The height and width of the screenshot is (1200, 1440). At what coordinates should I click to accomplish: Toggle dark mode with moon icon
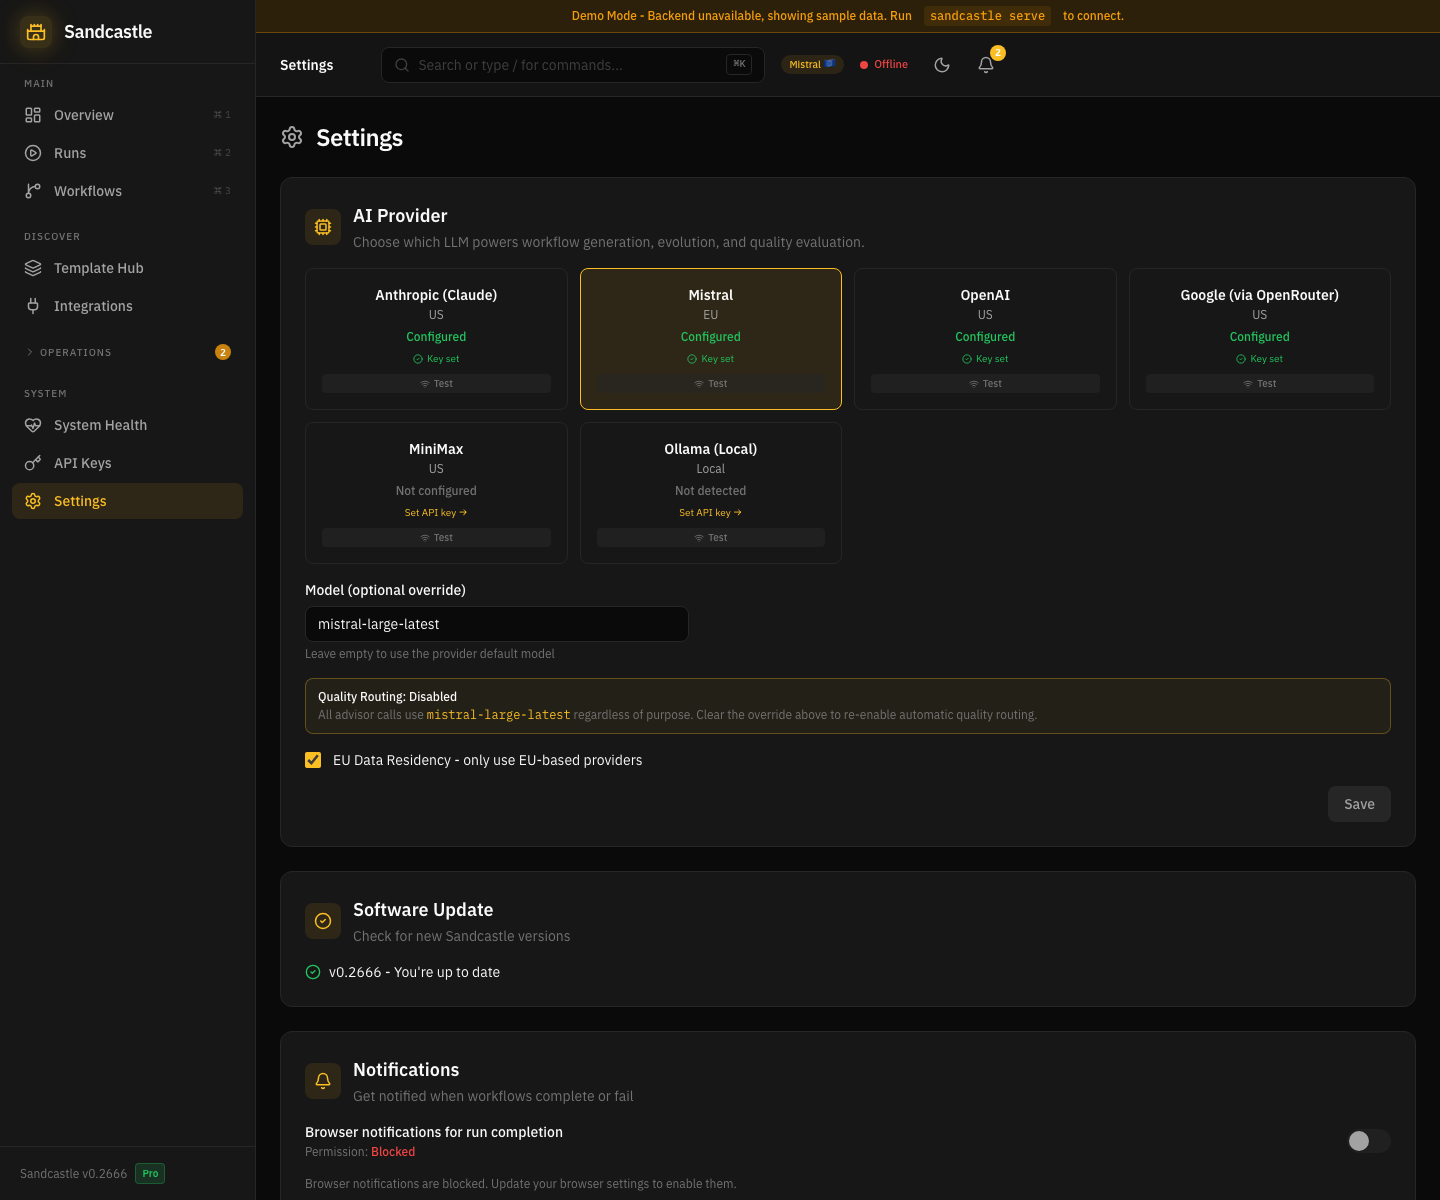[942, 65]
